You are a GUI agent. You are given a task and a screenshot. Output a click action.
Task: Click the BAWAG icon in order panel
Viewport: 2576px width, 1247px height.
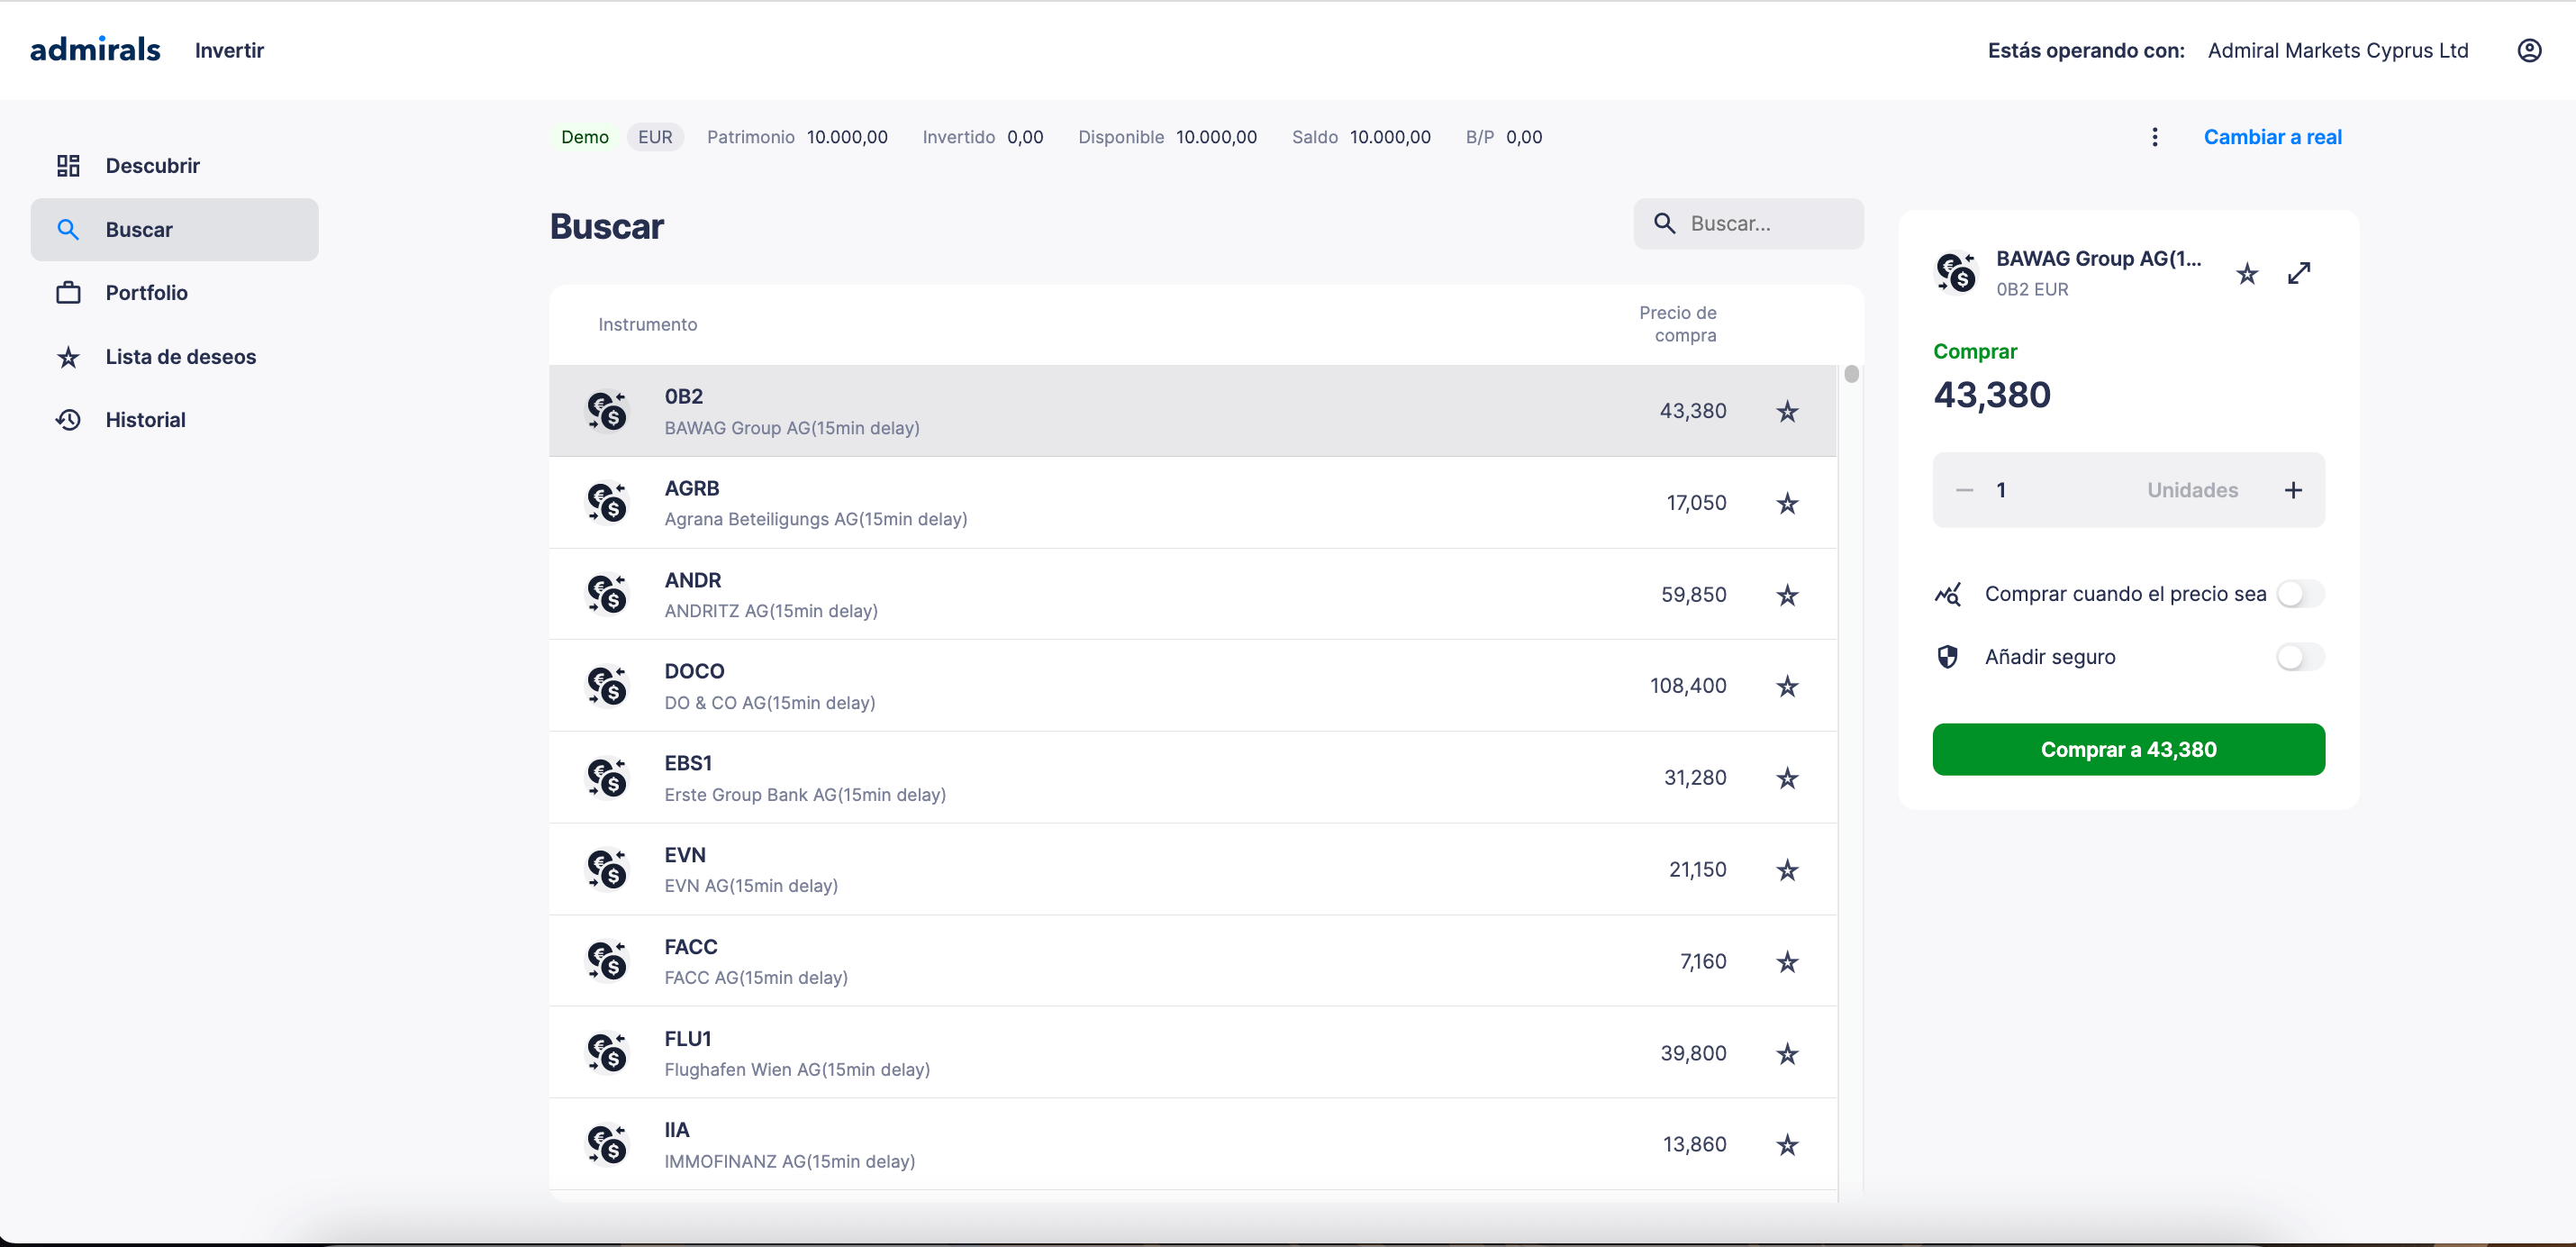[1957, 273]
